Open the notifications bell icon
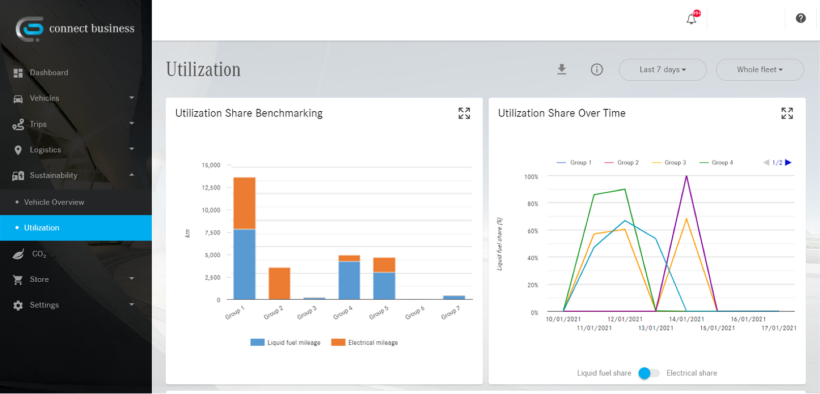The width and height of the screenshot is (820, 394). pos(691,19)
